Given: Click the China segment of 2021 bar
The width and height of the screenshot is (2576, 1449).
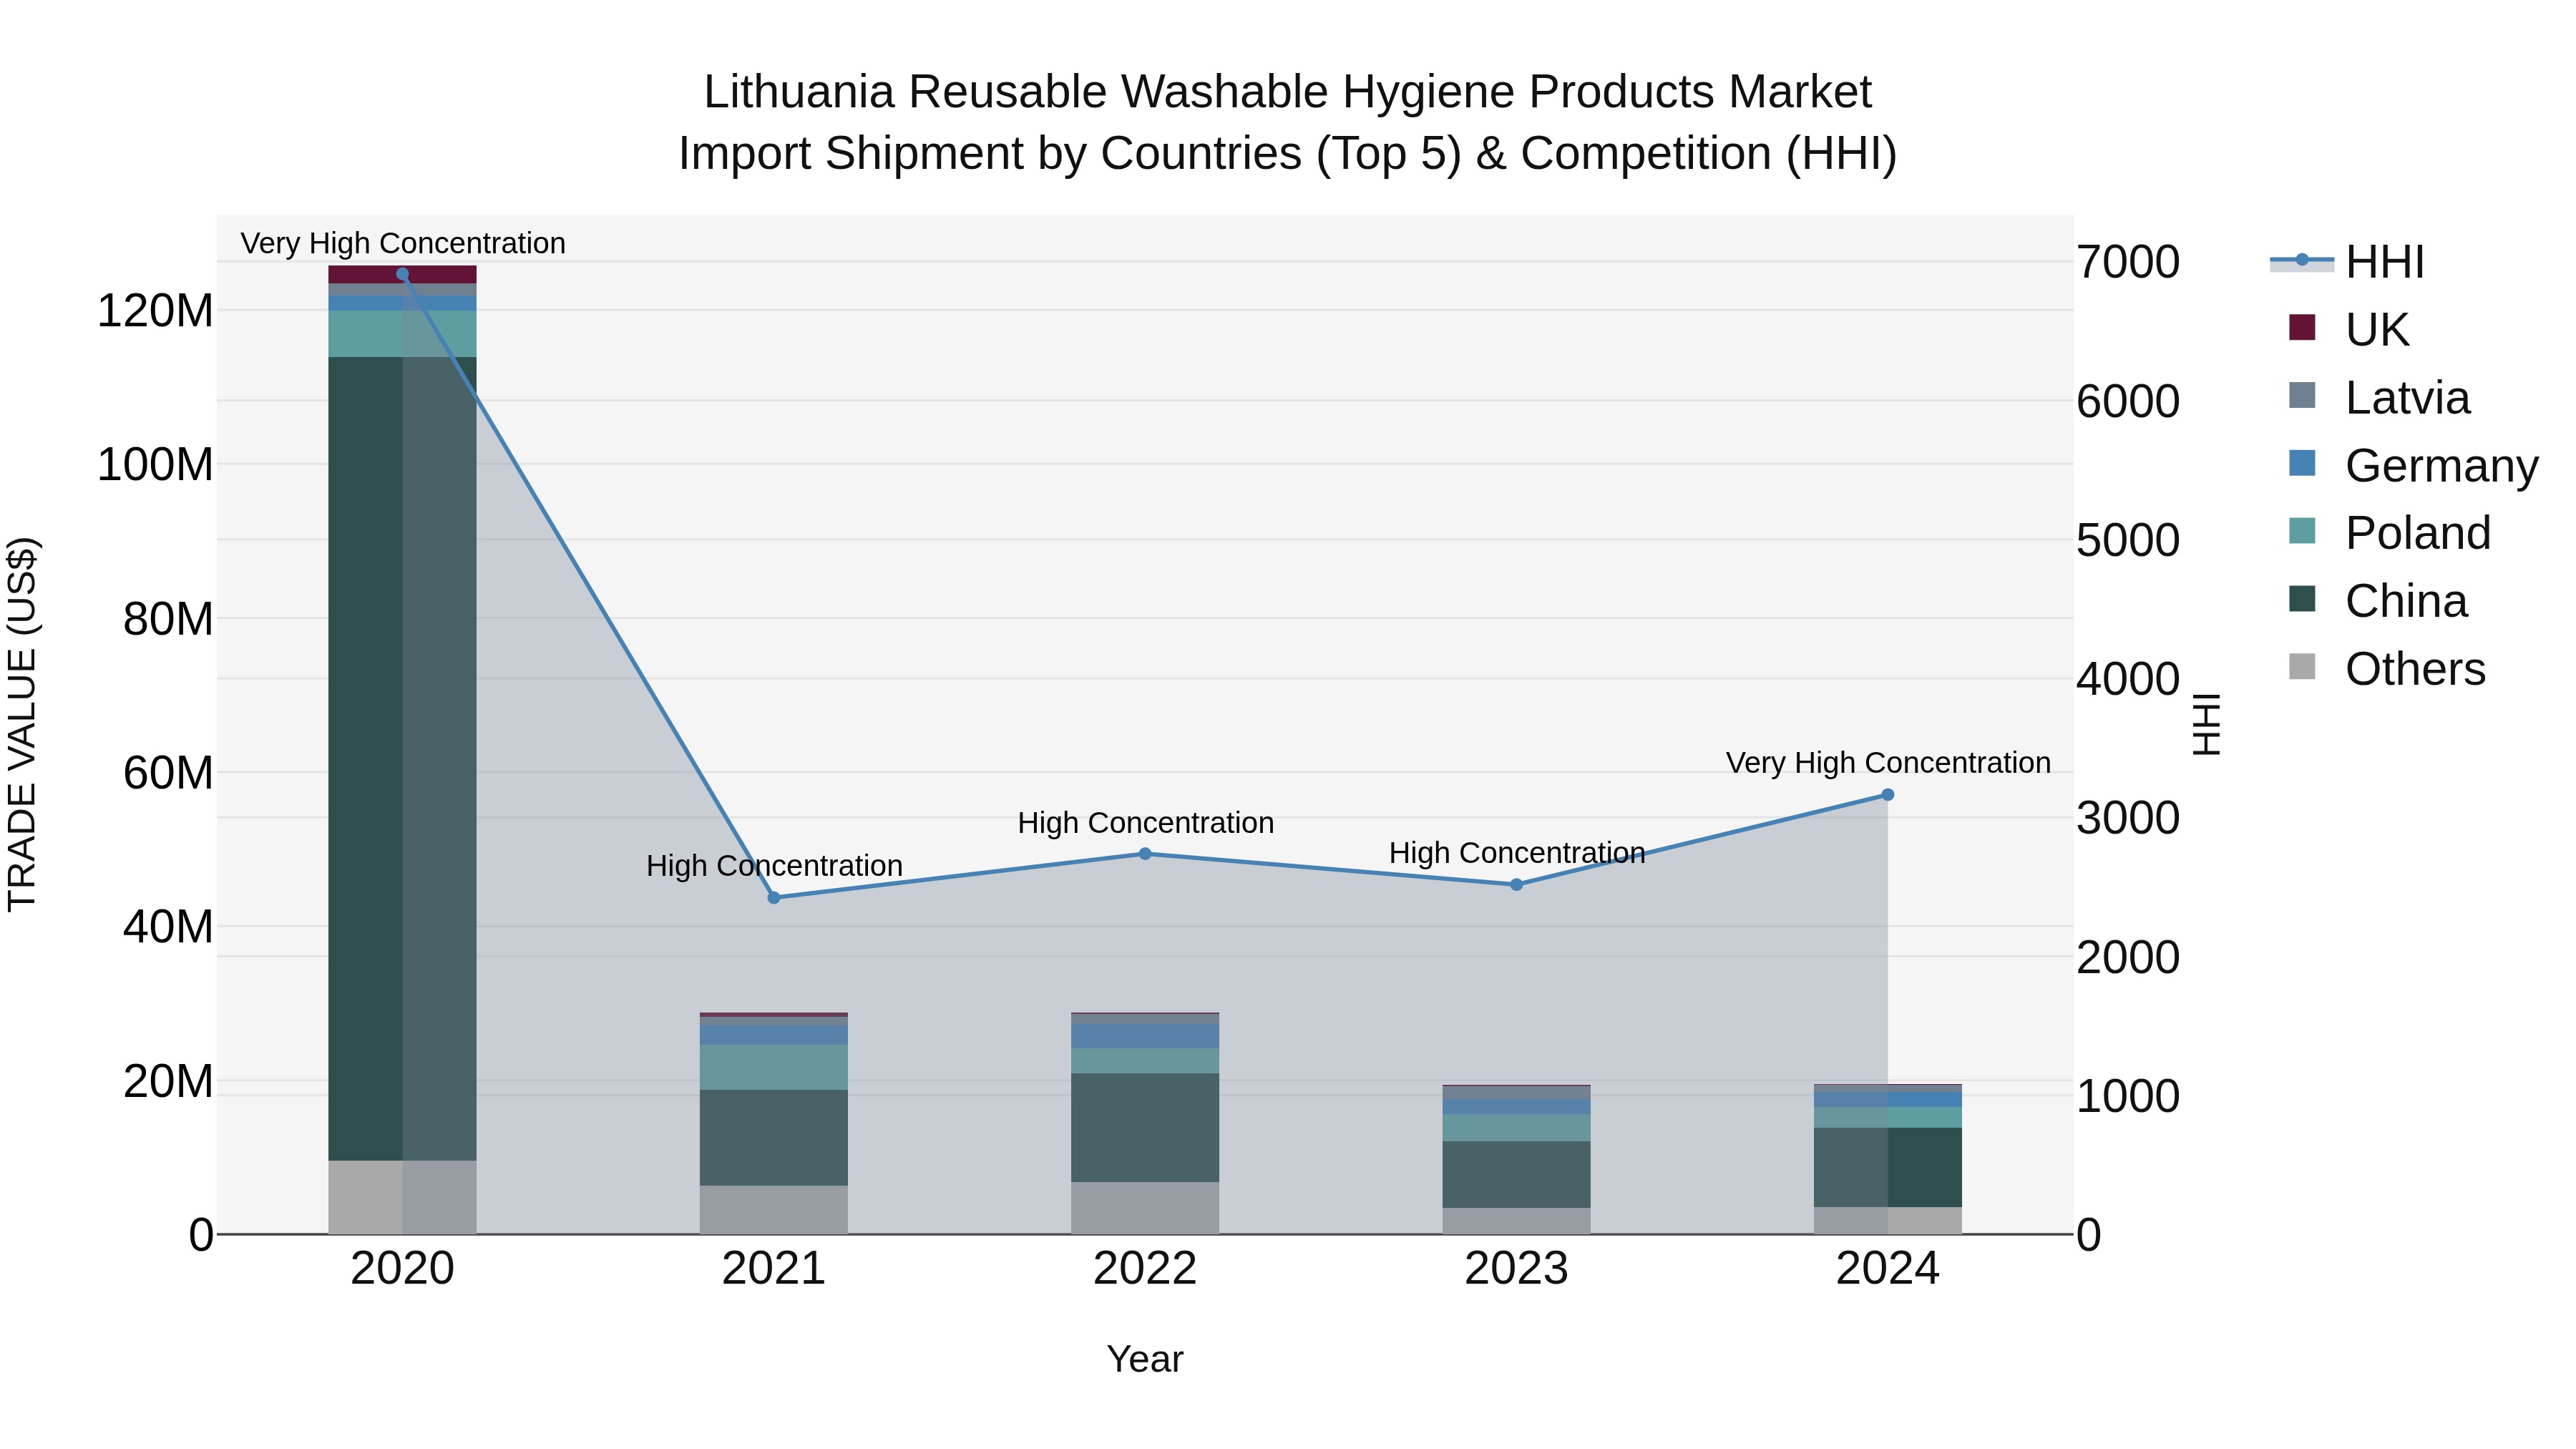Looking at the screenshot, I should pyautogui.click(x=774, y=1138).
